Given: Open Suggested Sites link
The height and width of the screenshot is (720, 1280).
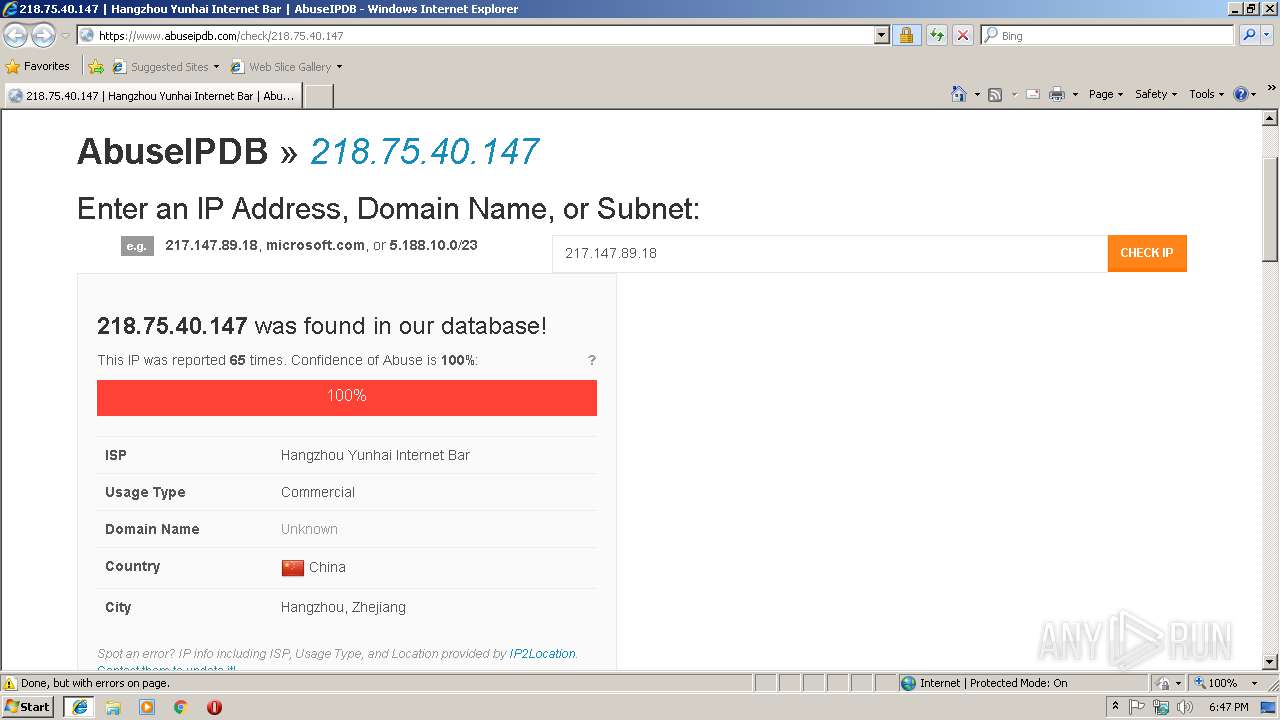Looking at the screenshot, I should tap(165, 67).
